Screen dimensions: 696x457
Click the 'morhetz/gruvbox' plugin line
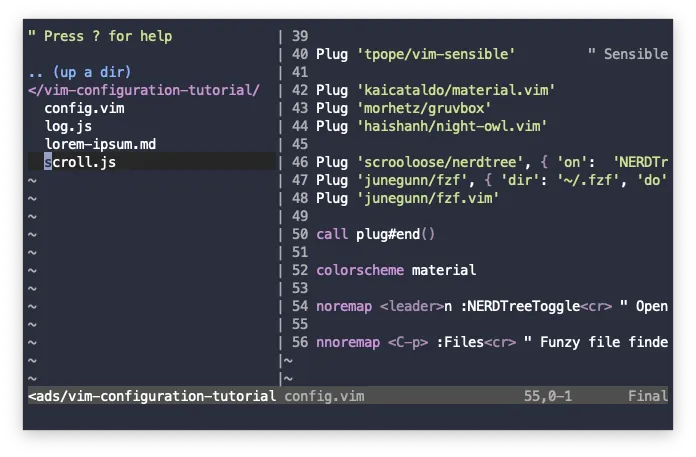click(x=403, y=108)
